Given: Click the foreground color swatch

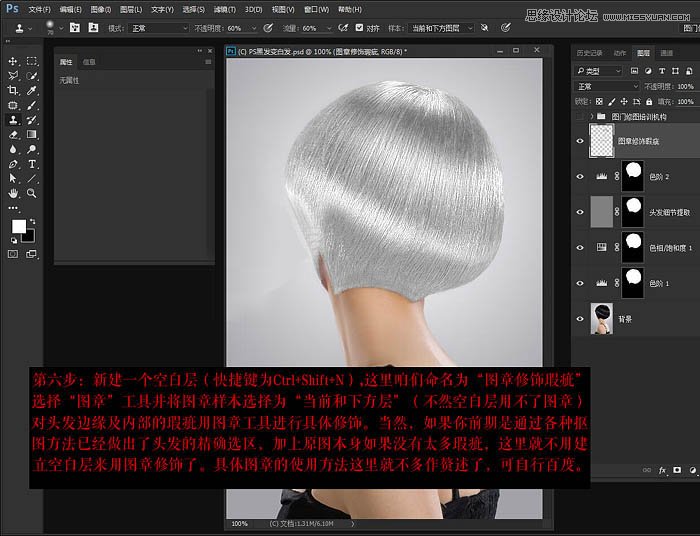Looking at the screenshot, I should tap(18, 226).
